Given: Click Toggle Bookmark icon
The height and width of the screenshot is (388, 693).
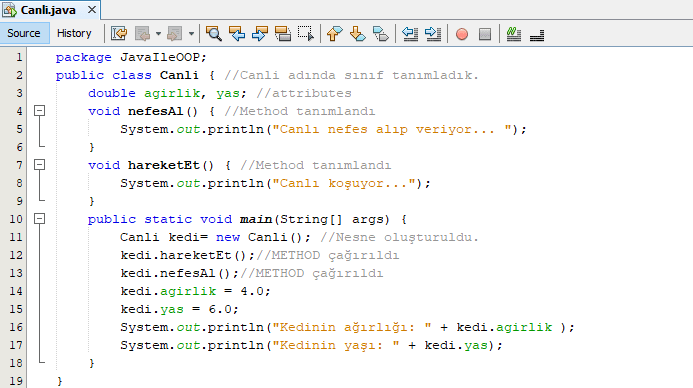Looking at the screenshot, I should [381, 34].
